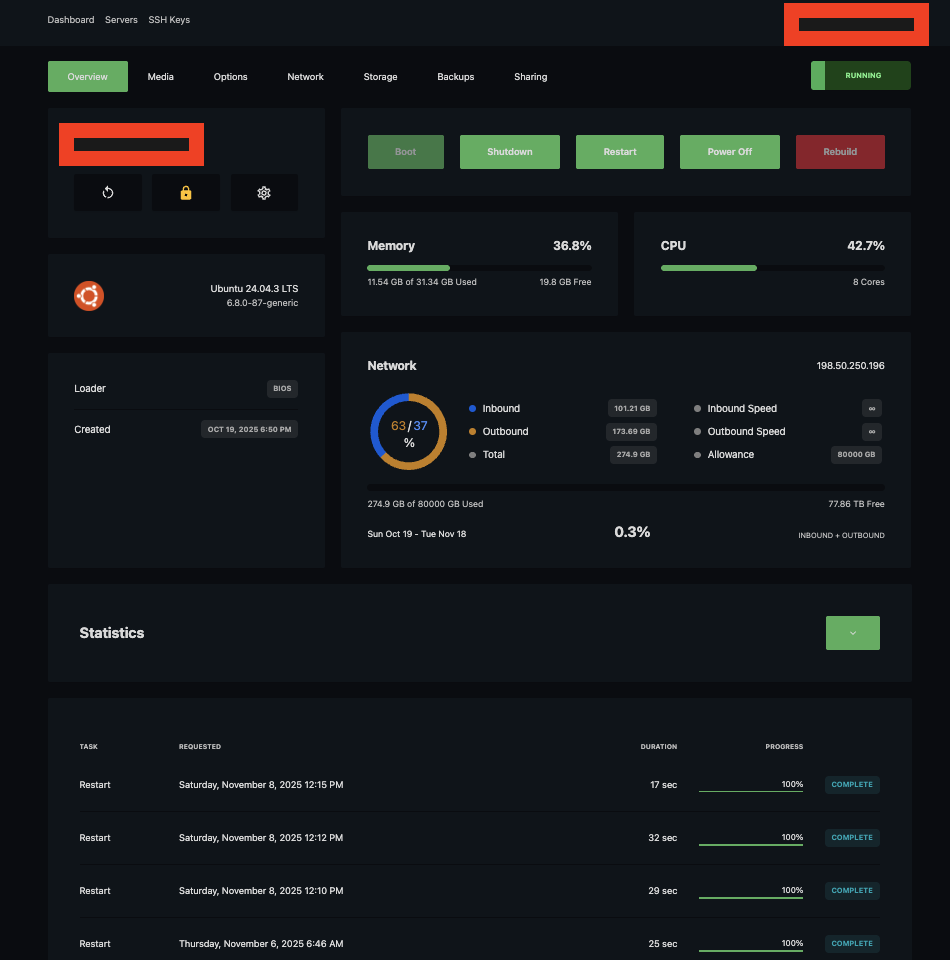Click the RUNNING status badge
This screenshot has height=960, width=950.
[x=861, y=75]
